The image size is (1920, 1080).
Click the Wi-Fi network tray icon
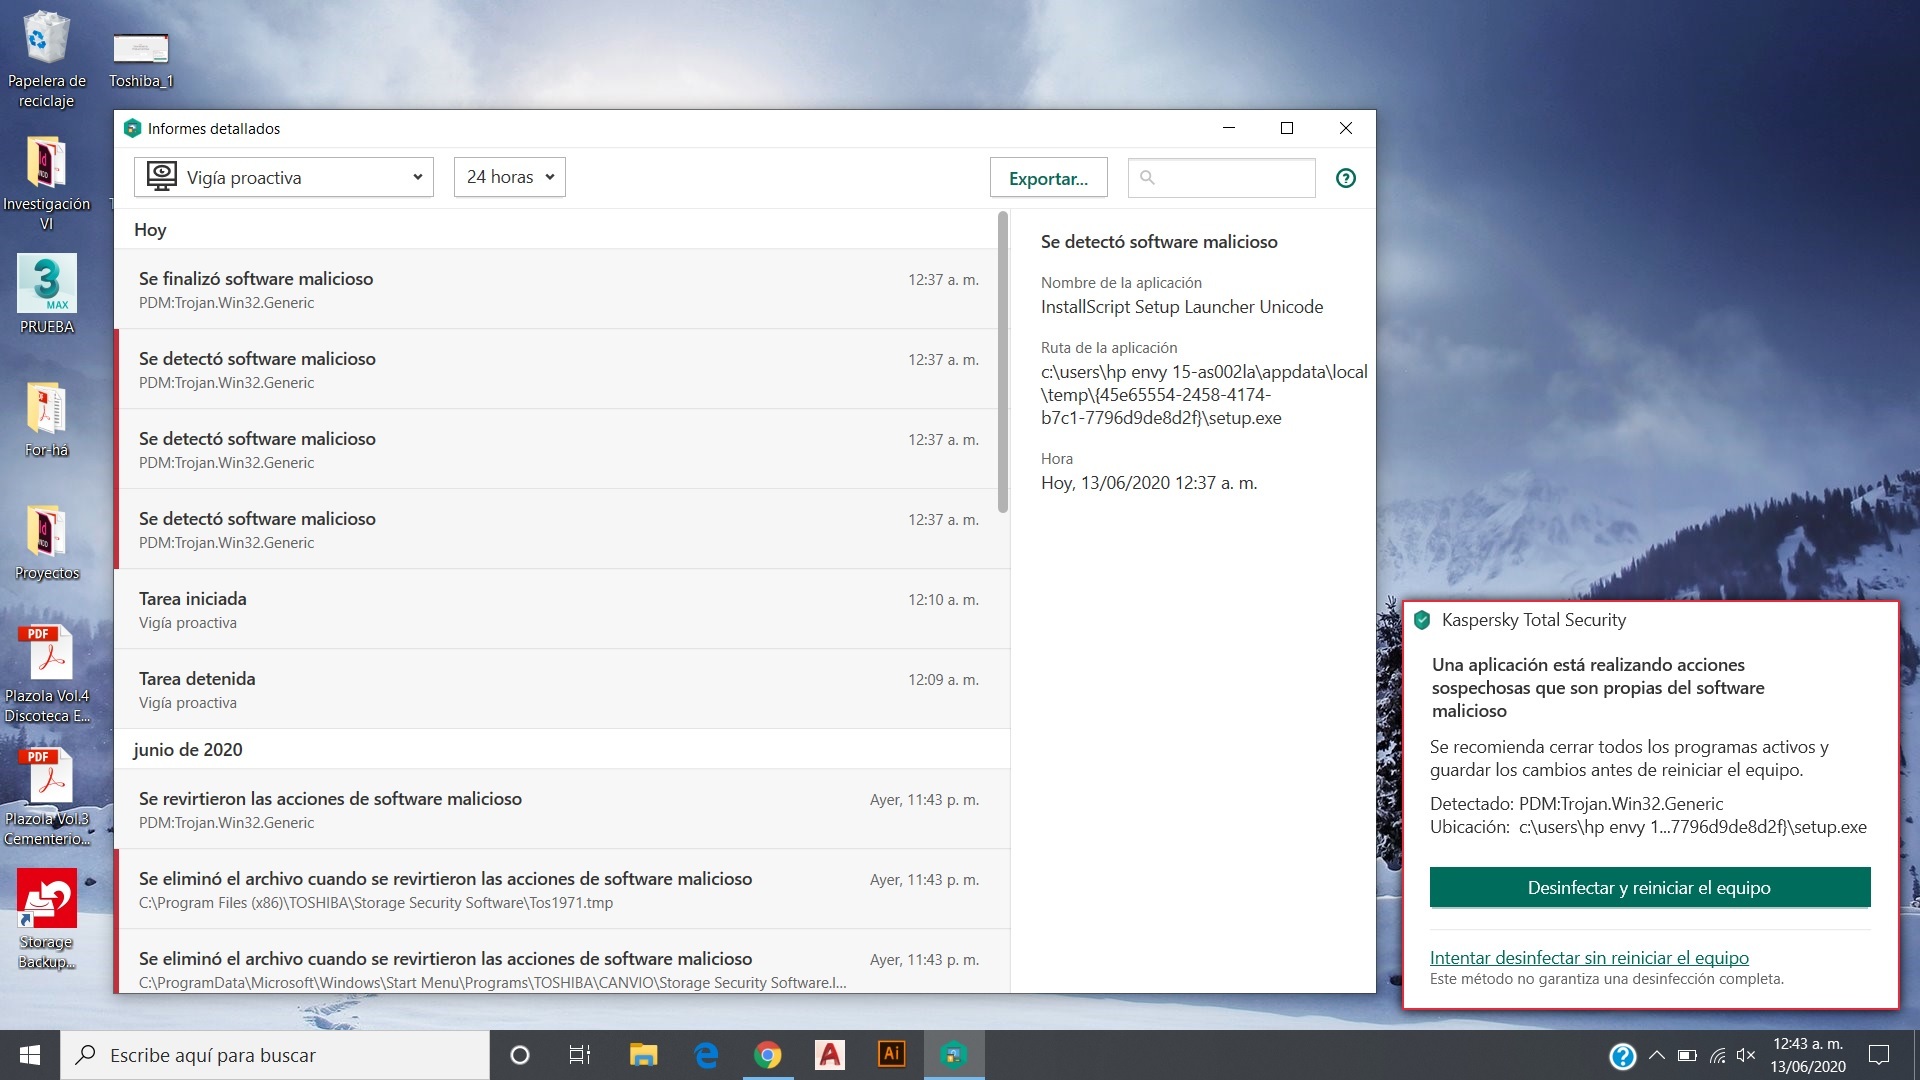1717,1055
